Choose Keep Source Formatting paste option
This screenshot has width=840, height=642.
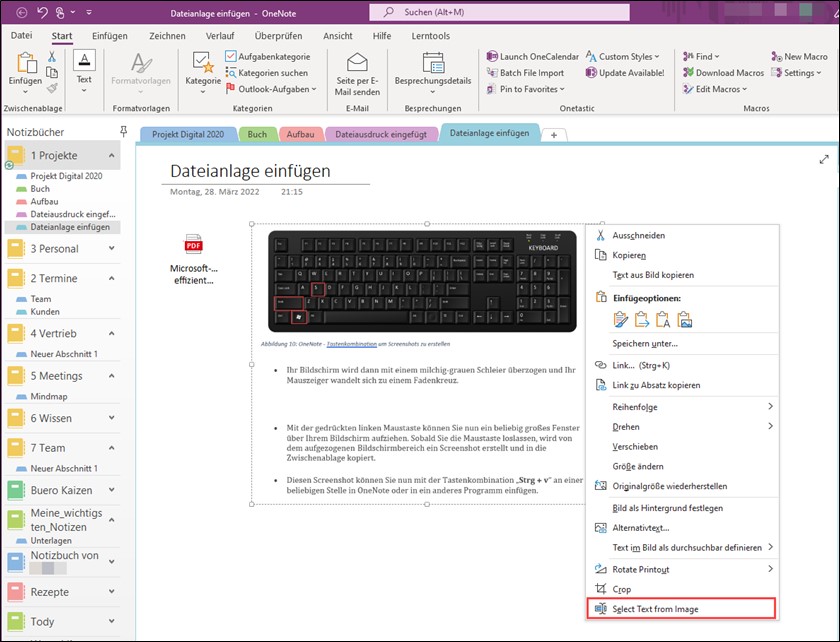tap(620, 319)
